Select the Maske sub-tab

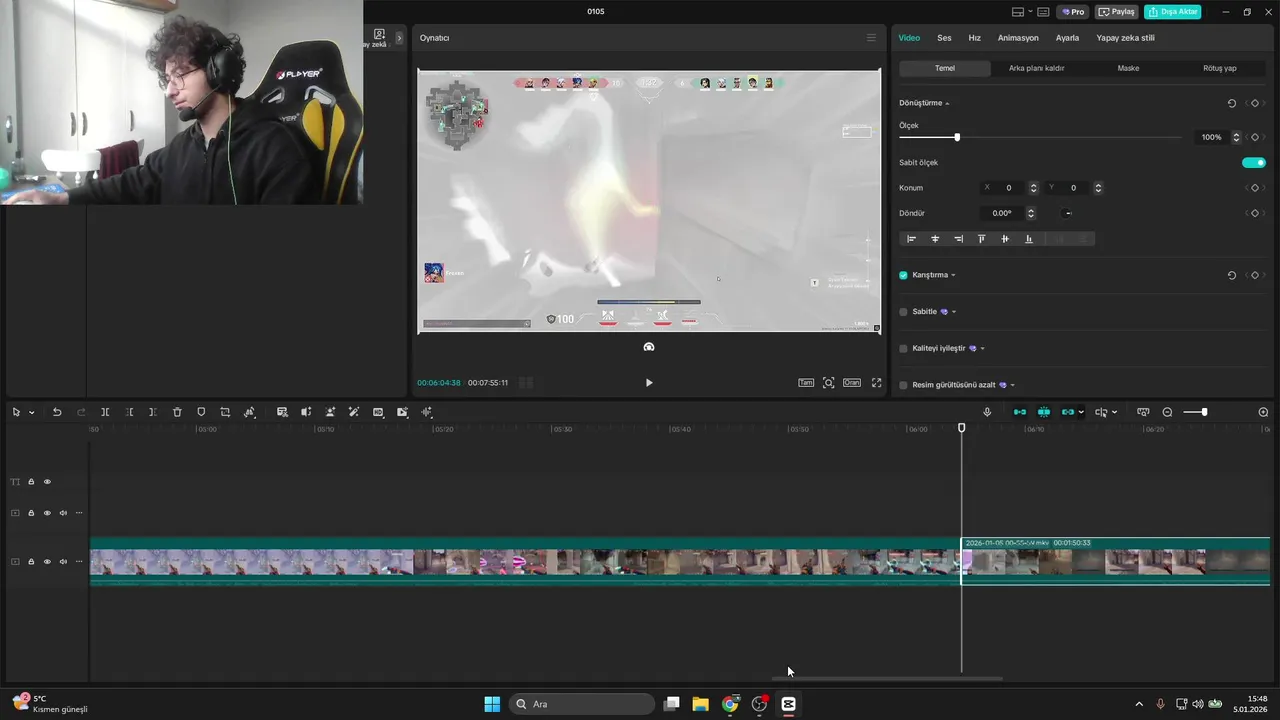pyautogui.click(x=1128, y=68)
